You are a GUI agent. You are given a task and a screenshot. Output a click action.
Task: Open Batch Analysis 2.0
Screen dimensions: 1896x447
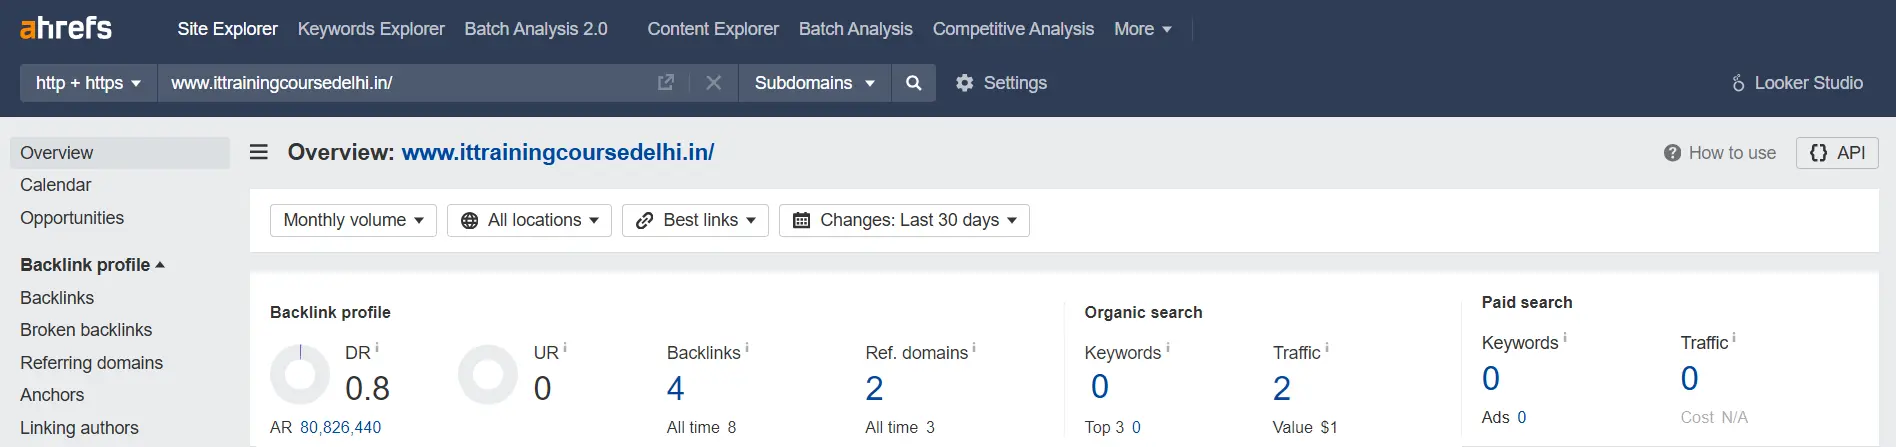pyautogui.click(x=536, y=29)
